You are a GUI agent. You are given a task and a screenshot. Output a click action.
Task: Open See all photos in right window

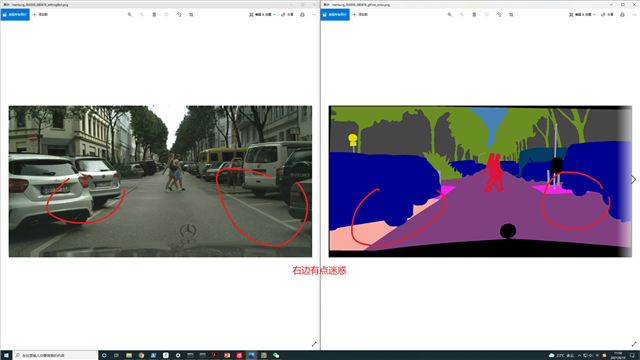click(335, 15)
